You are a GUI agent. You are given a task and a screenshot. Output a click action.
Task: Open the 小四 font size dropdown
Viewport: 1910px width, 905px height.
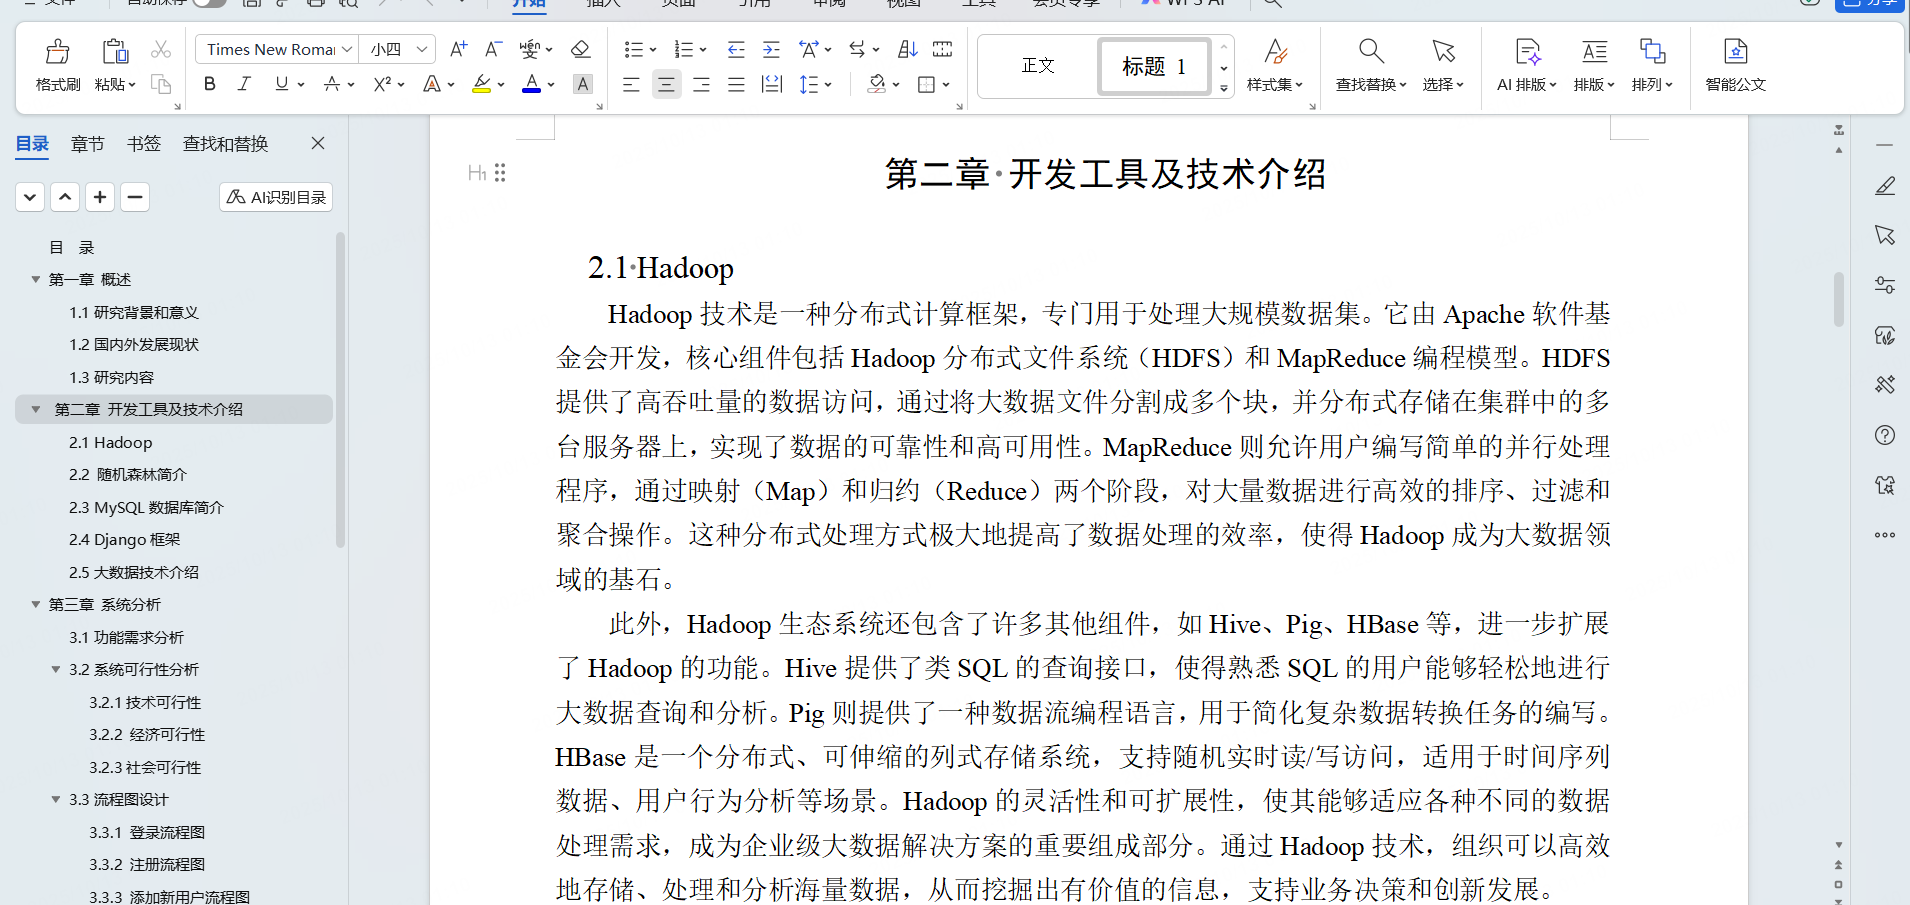pos(421,48)
